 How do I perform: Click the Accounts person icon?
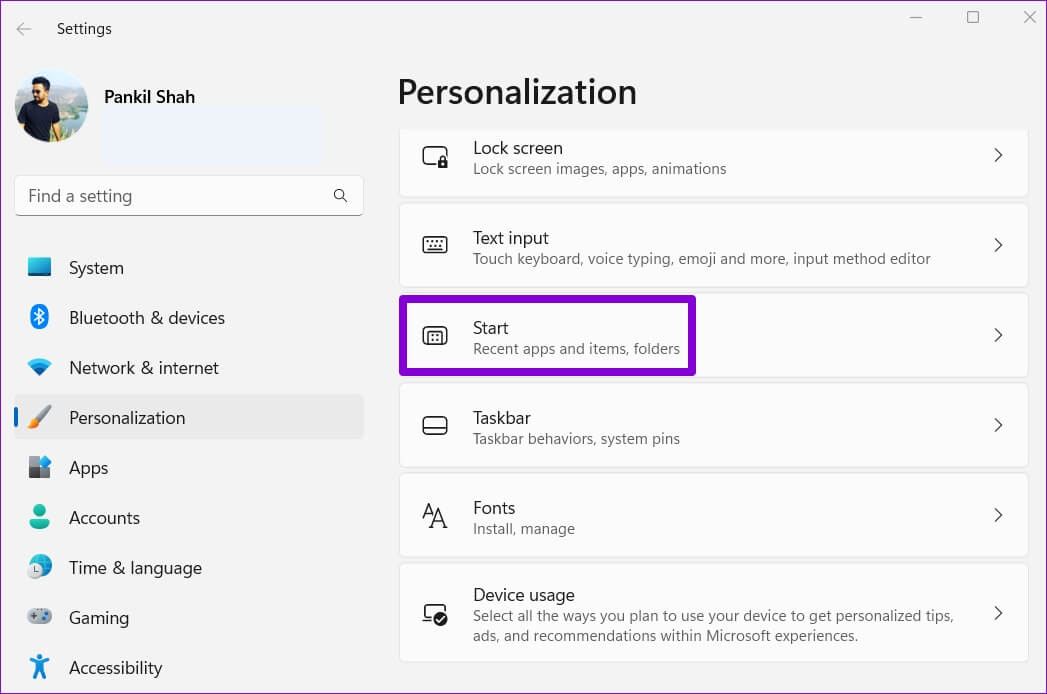(x=39, y=517)
